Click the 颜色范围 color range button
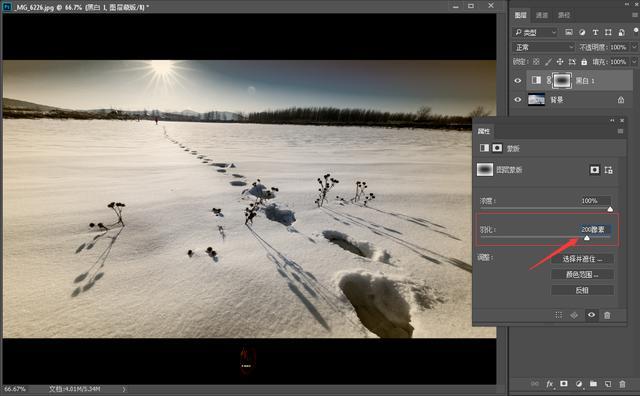The width and height of the screenshot is (640, 396). pyautogui.click(x=582, y=275)
